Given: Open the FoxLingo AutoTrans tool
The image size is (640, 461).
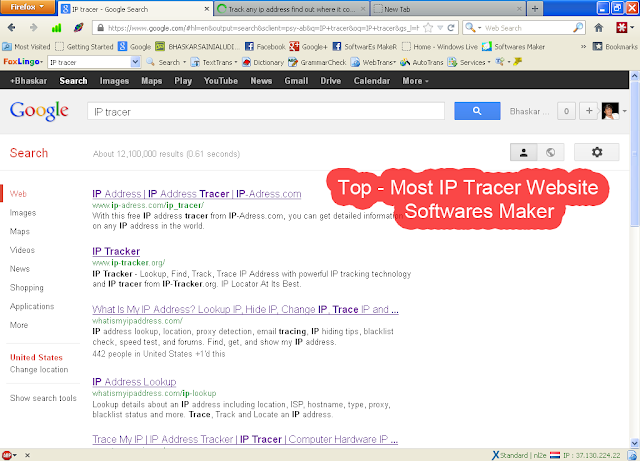Looking at the screenshot, I should click(x=422, y=62).
